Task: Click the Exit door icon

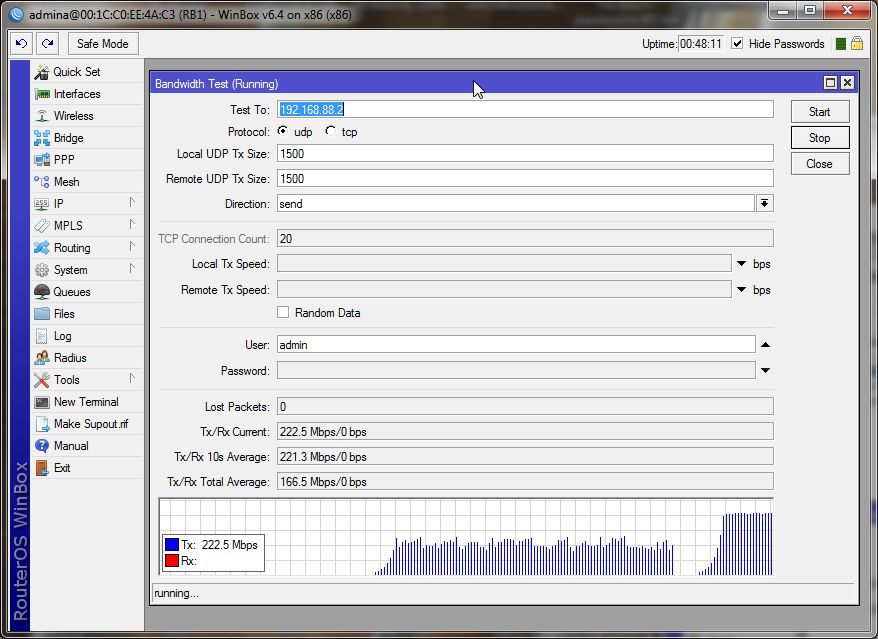Action: pyautogui.click(x=42, y=468)
